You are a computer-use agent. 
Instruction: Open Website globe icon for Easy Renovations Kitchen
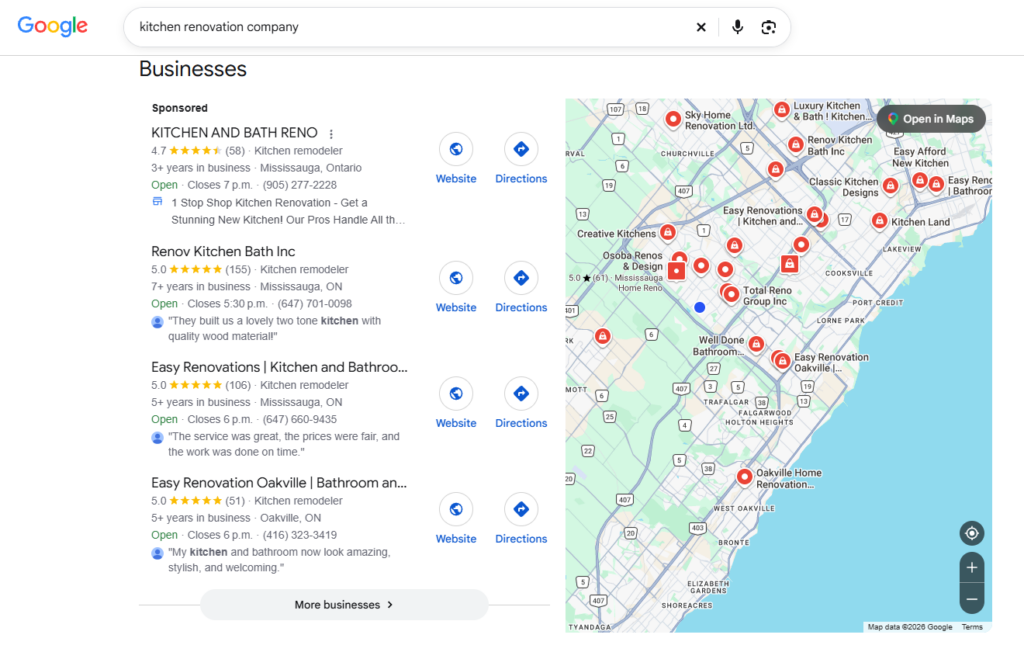click(x=456, y=393)
